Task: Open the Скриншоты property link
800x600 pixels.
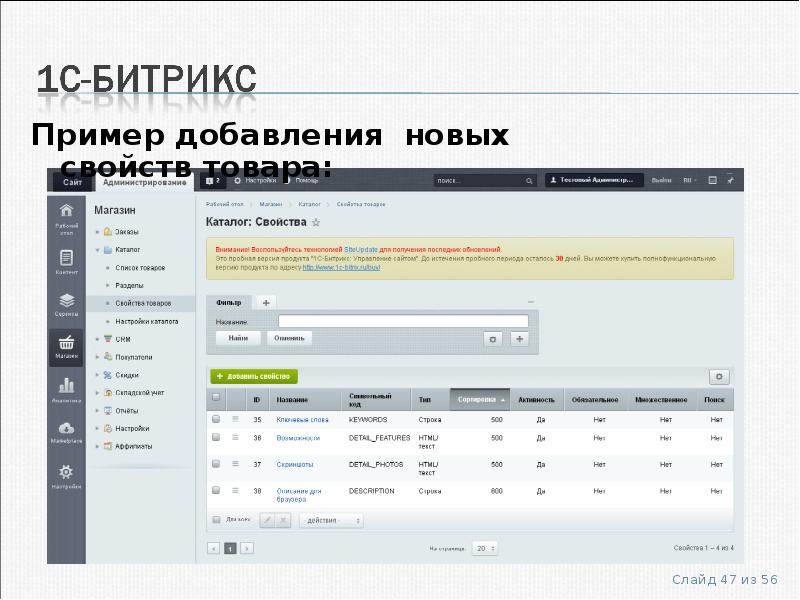Action: click(294, 464)
